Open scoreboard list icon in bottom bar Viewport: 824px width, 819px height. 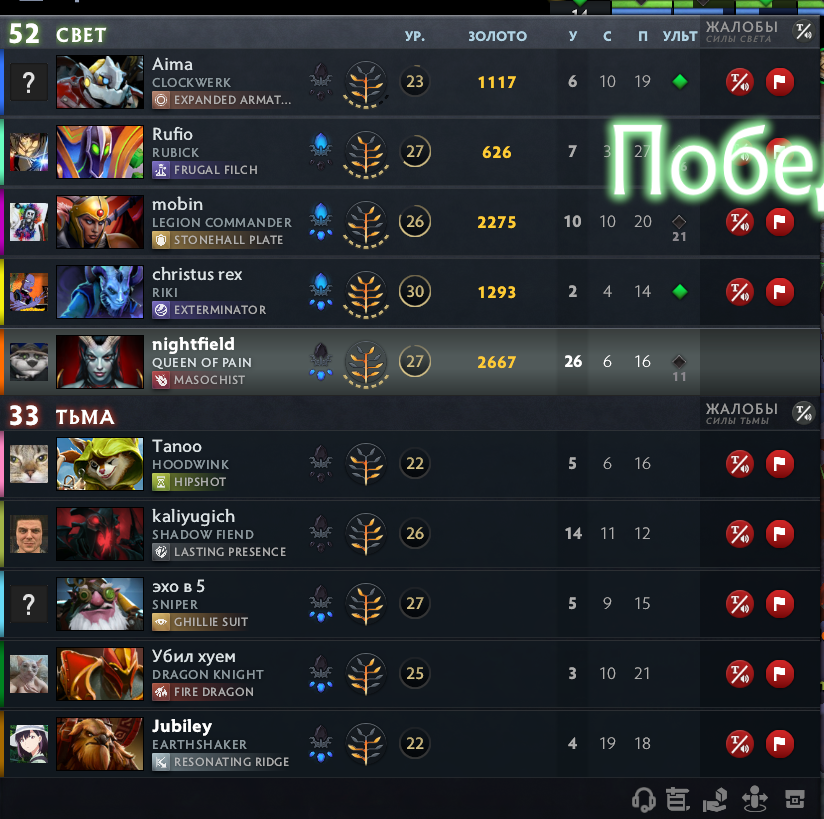678,800
